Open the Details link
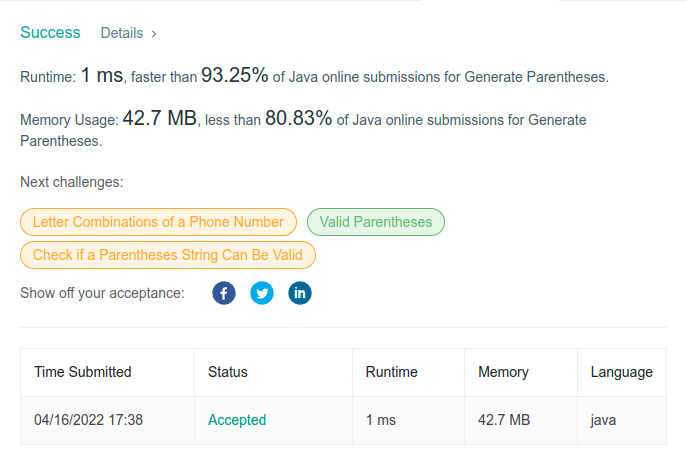The height and width of the screenshot is (473, 687). 122,33
